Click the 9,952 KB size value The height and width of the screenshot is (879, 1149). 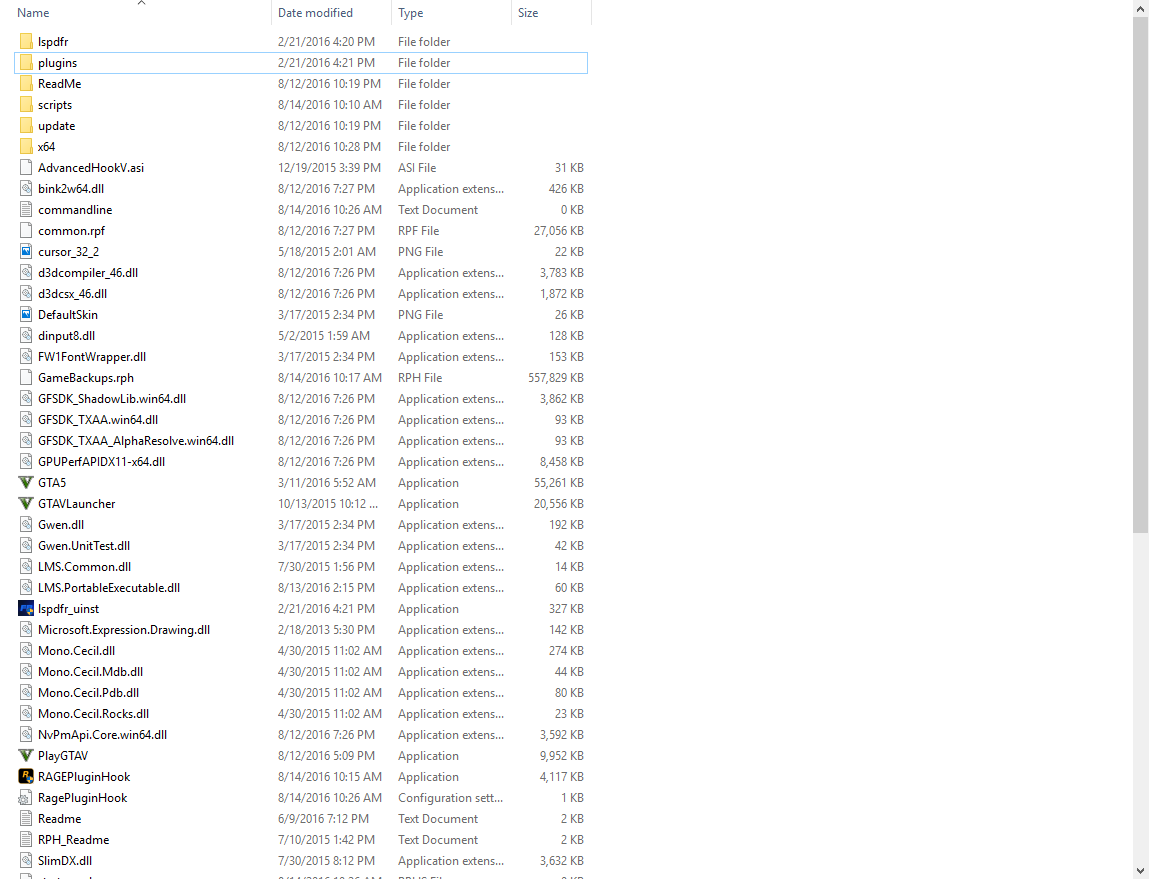tap(562, 756)
